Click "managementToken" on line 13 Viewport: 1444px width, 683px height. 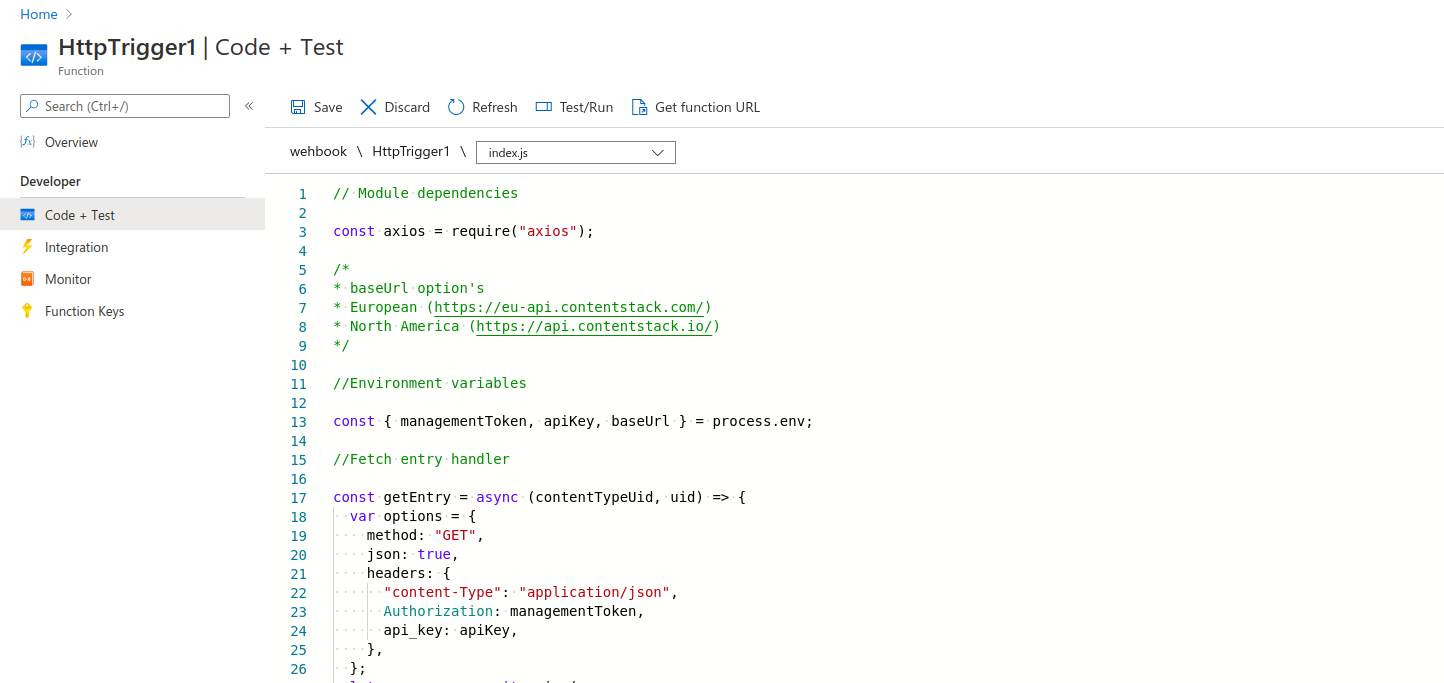(x=463, y=421)
